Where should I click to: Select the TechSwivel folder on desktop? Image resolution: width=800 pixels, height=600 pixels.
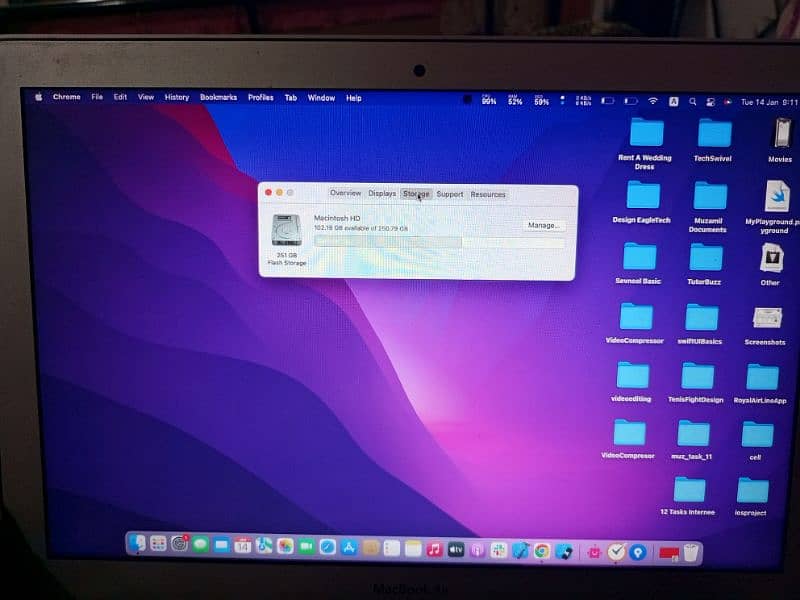pyautogui.click(x=713, y=134)
